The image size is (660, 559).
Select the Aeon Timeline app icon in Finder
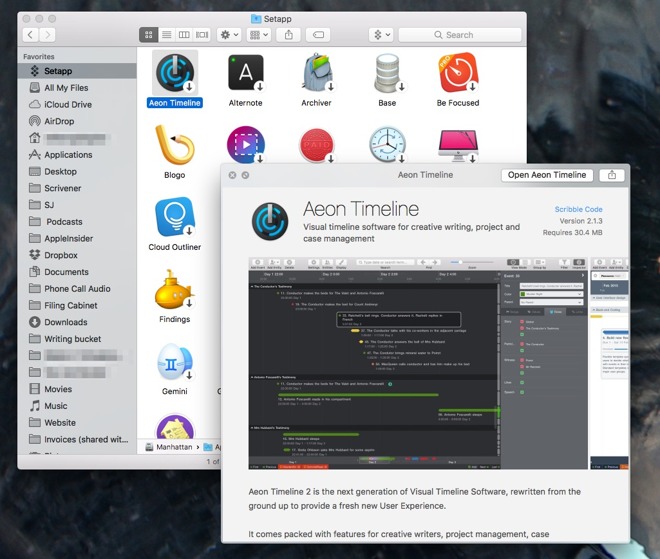point(175,73)
